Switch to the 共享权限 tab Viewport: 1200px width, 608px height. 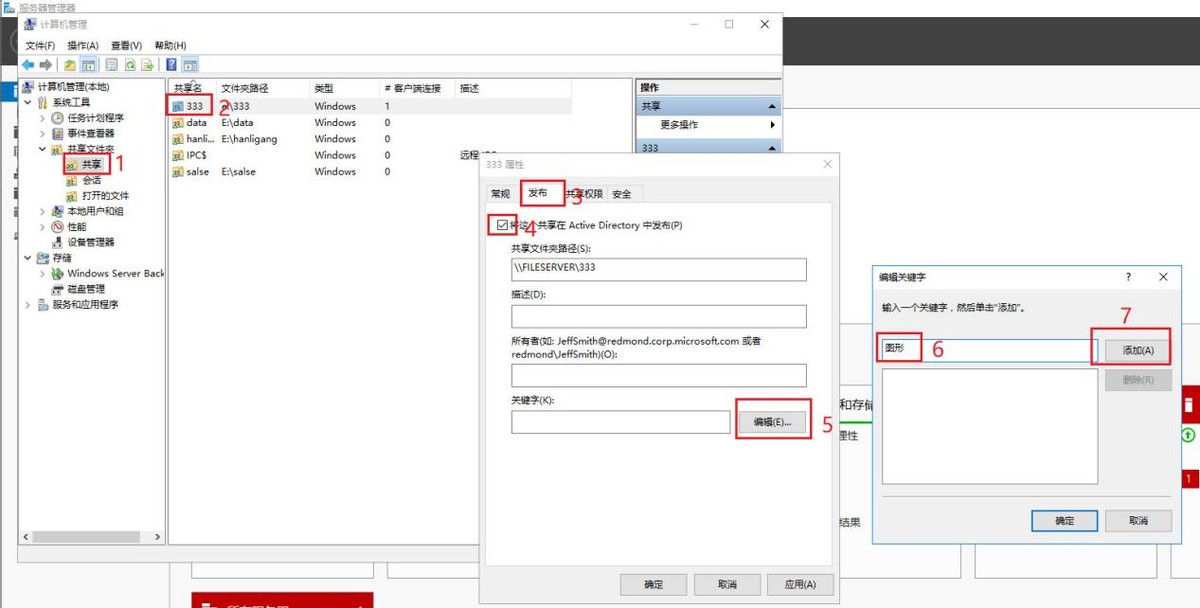click(585, 192)
